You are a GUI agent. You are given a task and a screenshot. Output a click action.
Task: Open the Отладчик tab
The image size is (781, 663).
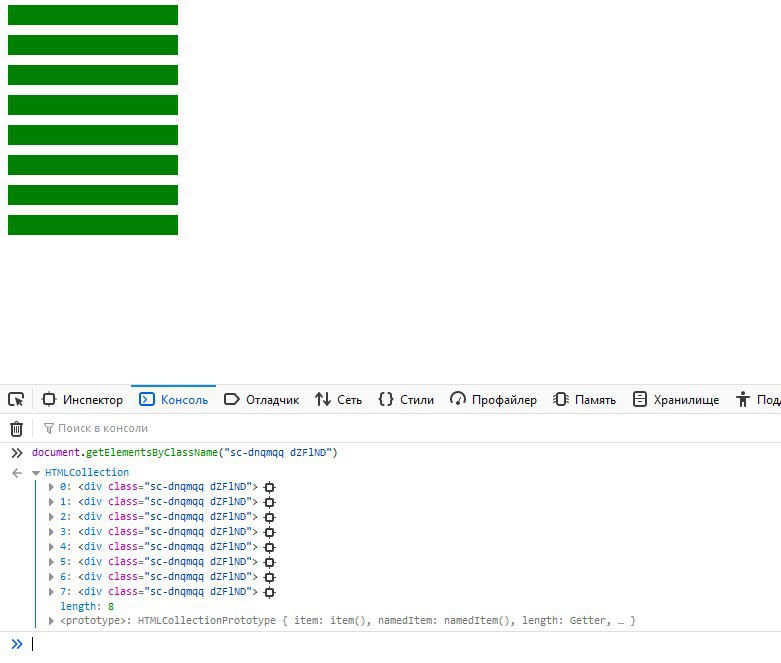261,399
